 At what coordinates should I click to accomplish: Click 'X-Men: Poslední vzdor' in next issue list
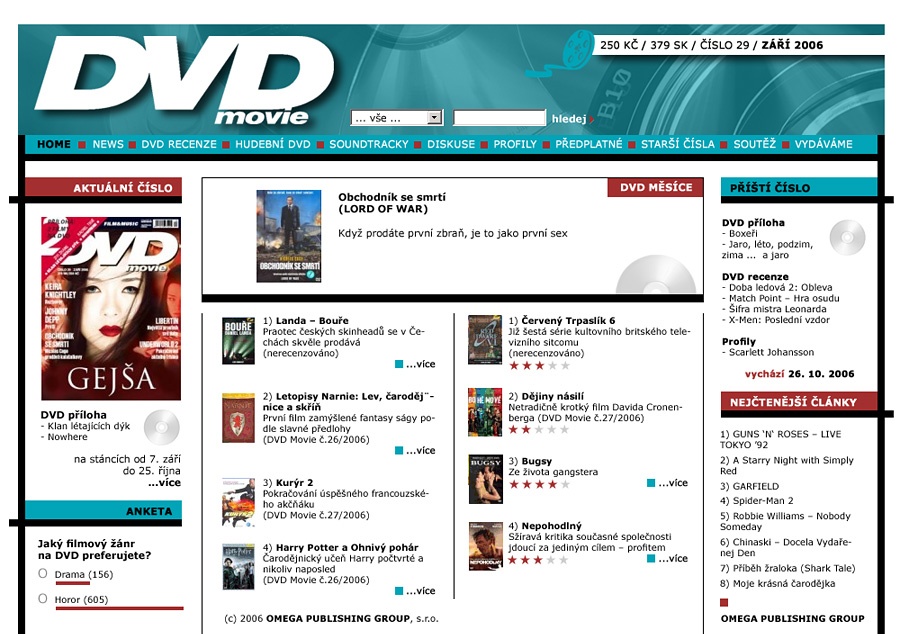tap(779, 320)
